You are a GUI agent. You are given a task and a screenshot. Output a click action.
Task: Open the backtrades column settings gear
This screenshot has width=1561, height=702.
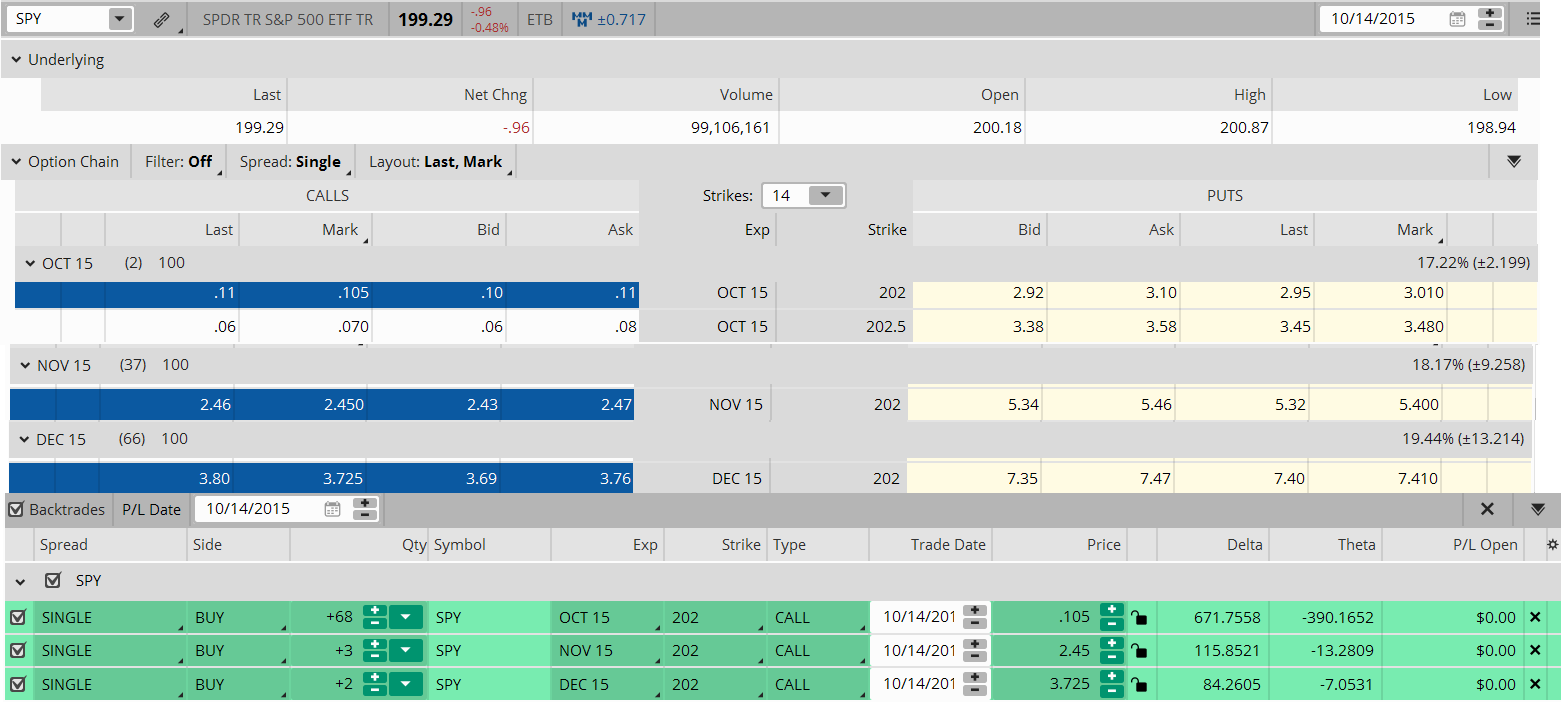[x=1552, y=545]
